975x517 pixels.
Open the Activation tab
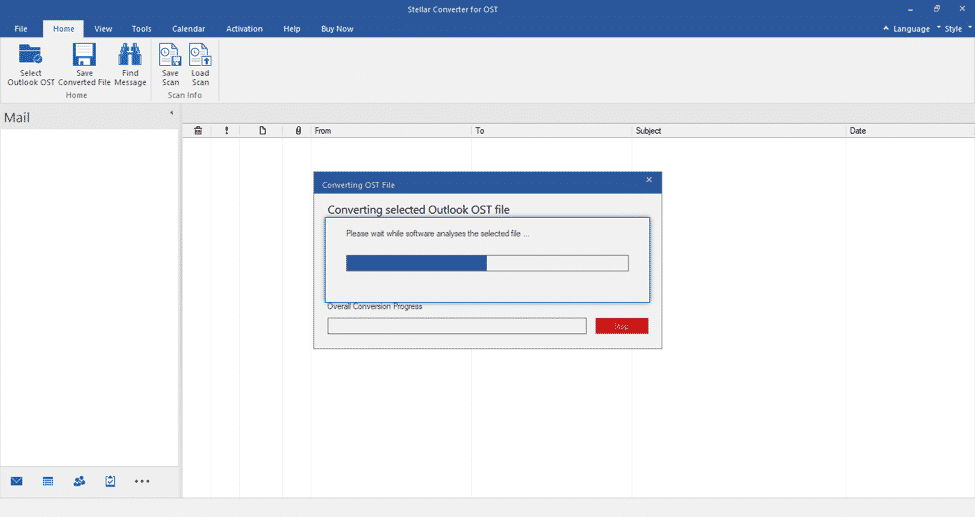pos(244,29)
